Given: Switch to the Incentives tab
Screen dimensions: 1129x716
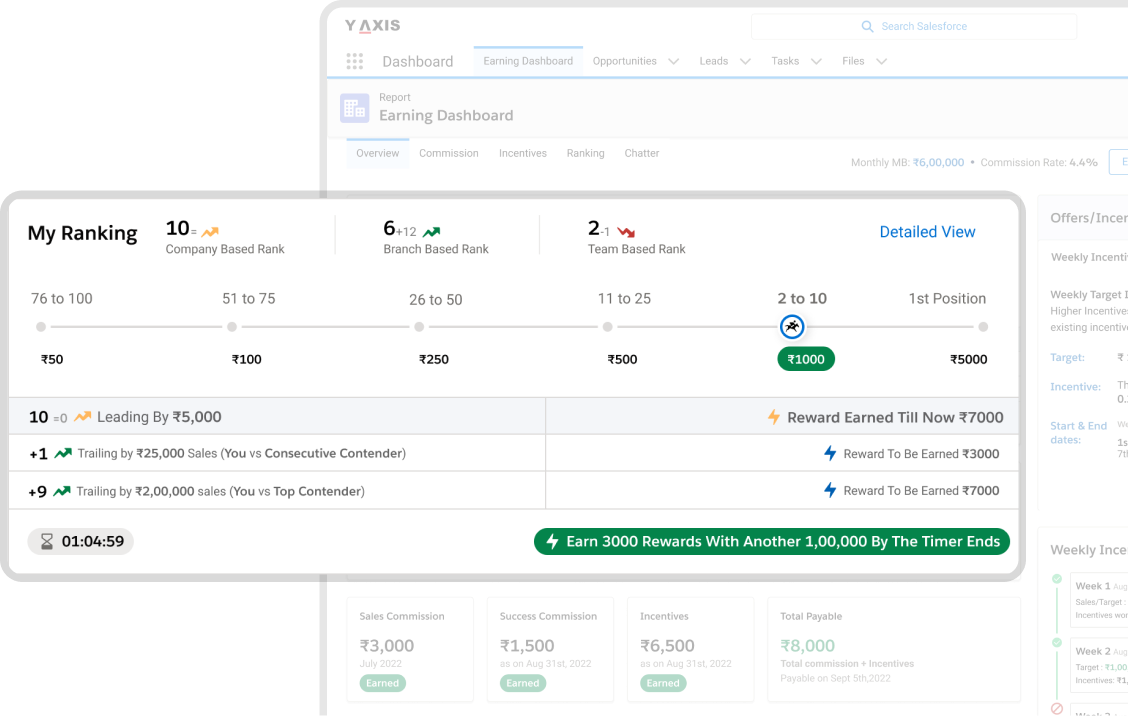Looking at the screenshot, I should [x=523, y=153].
